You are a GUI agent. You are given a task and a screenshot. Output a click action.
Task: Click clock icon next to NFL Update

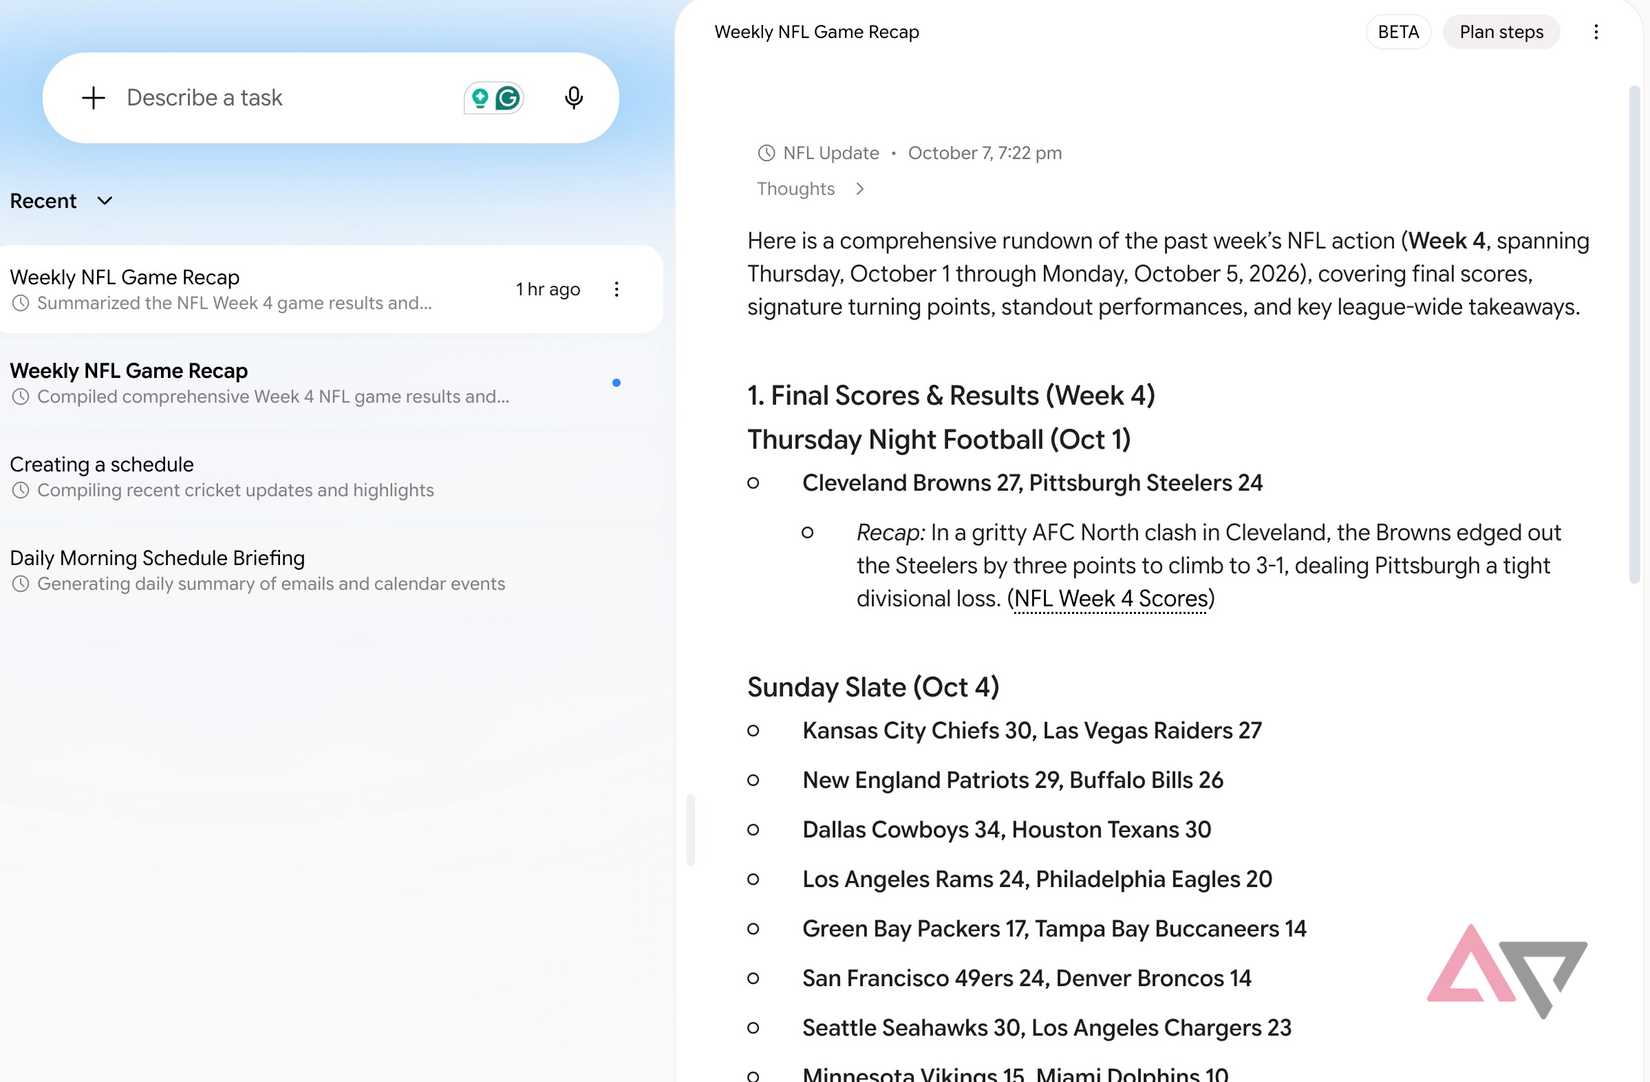pos(766,153)
